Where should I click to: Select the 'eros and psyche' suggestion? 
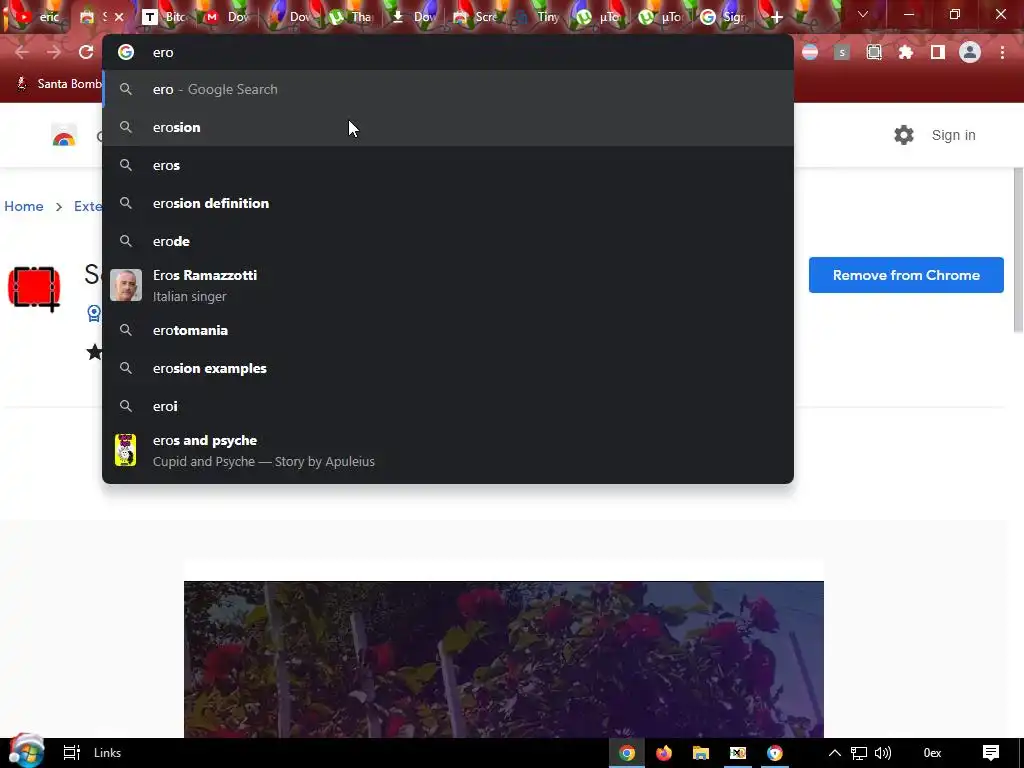click(448, 451)
